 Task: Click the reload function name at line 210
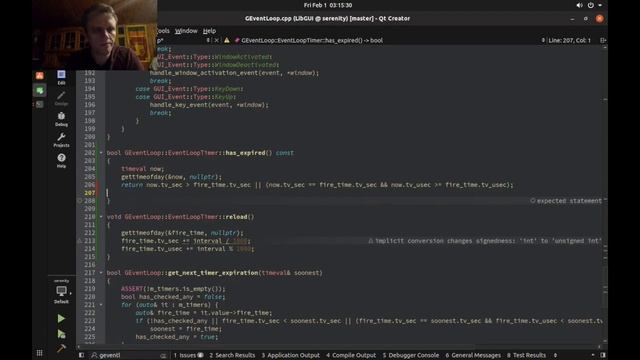pos(236,217)
